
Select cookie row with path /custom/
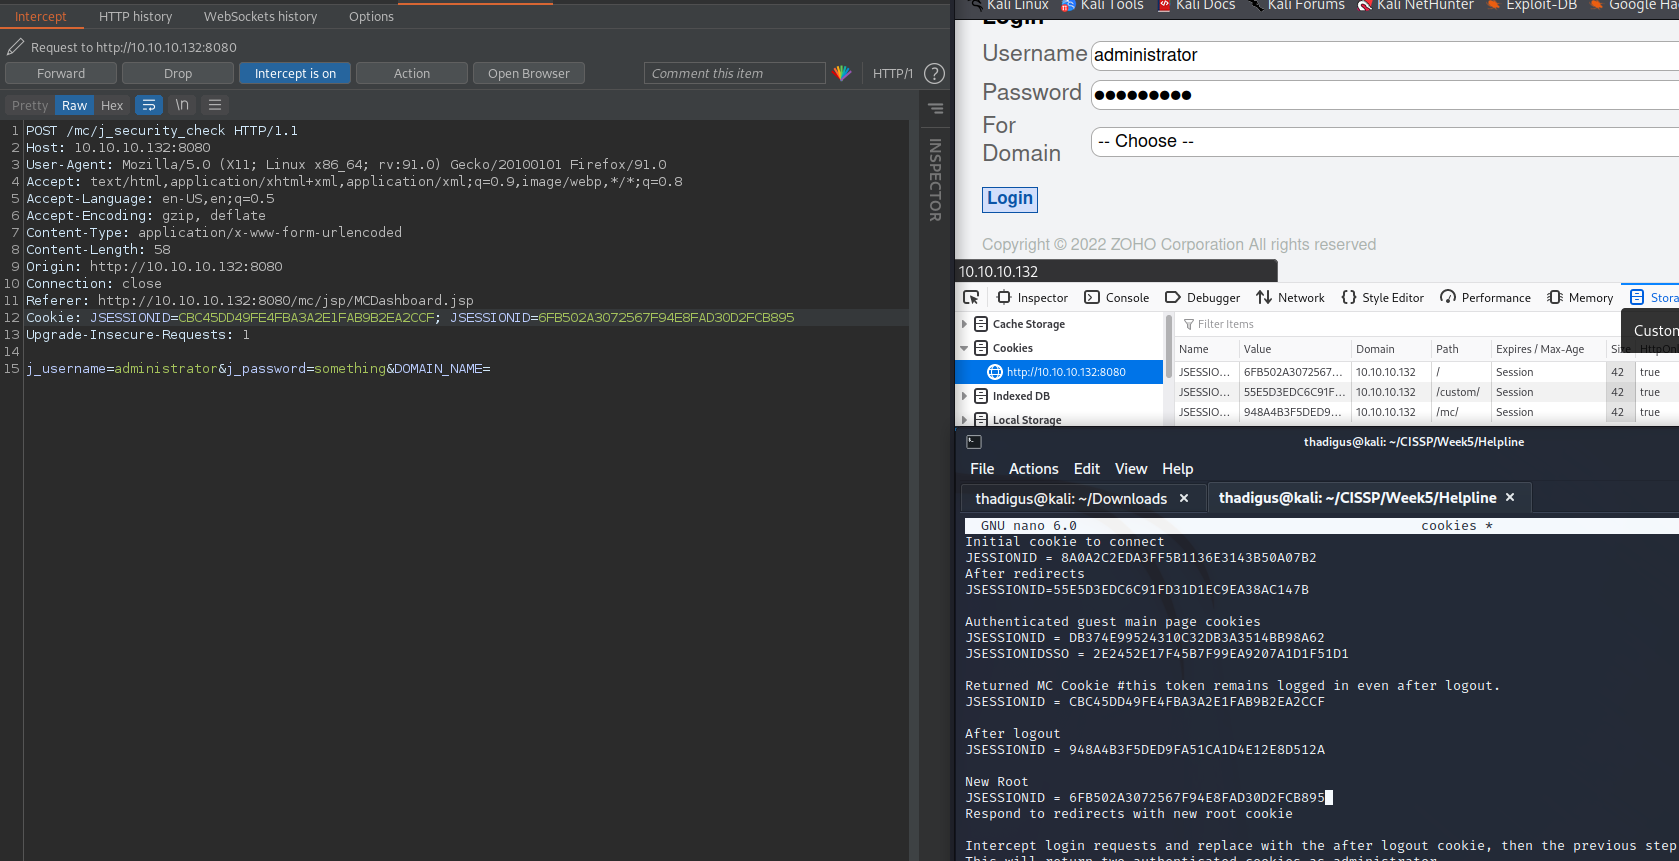[x=1427, y=392]
